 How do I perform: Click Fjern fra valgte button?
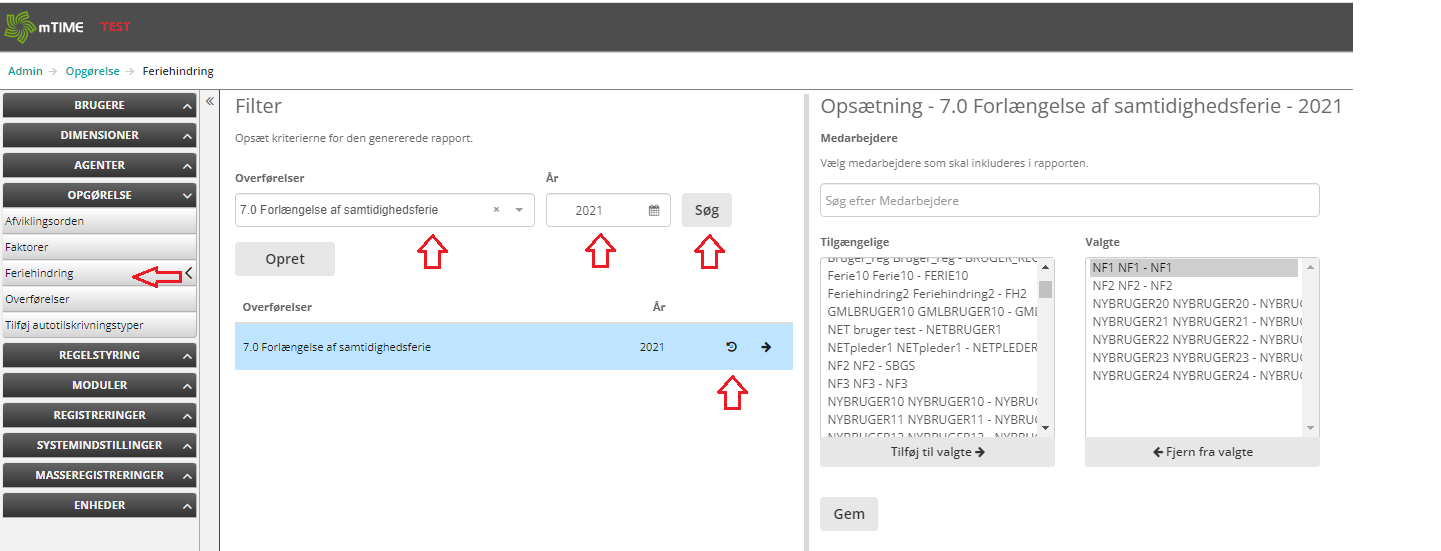pyautogui.click(x=1202, y=452)
